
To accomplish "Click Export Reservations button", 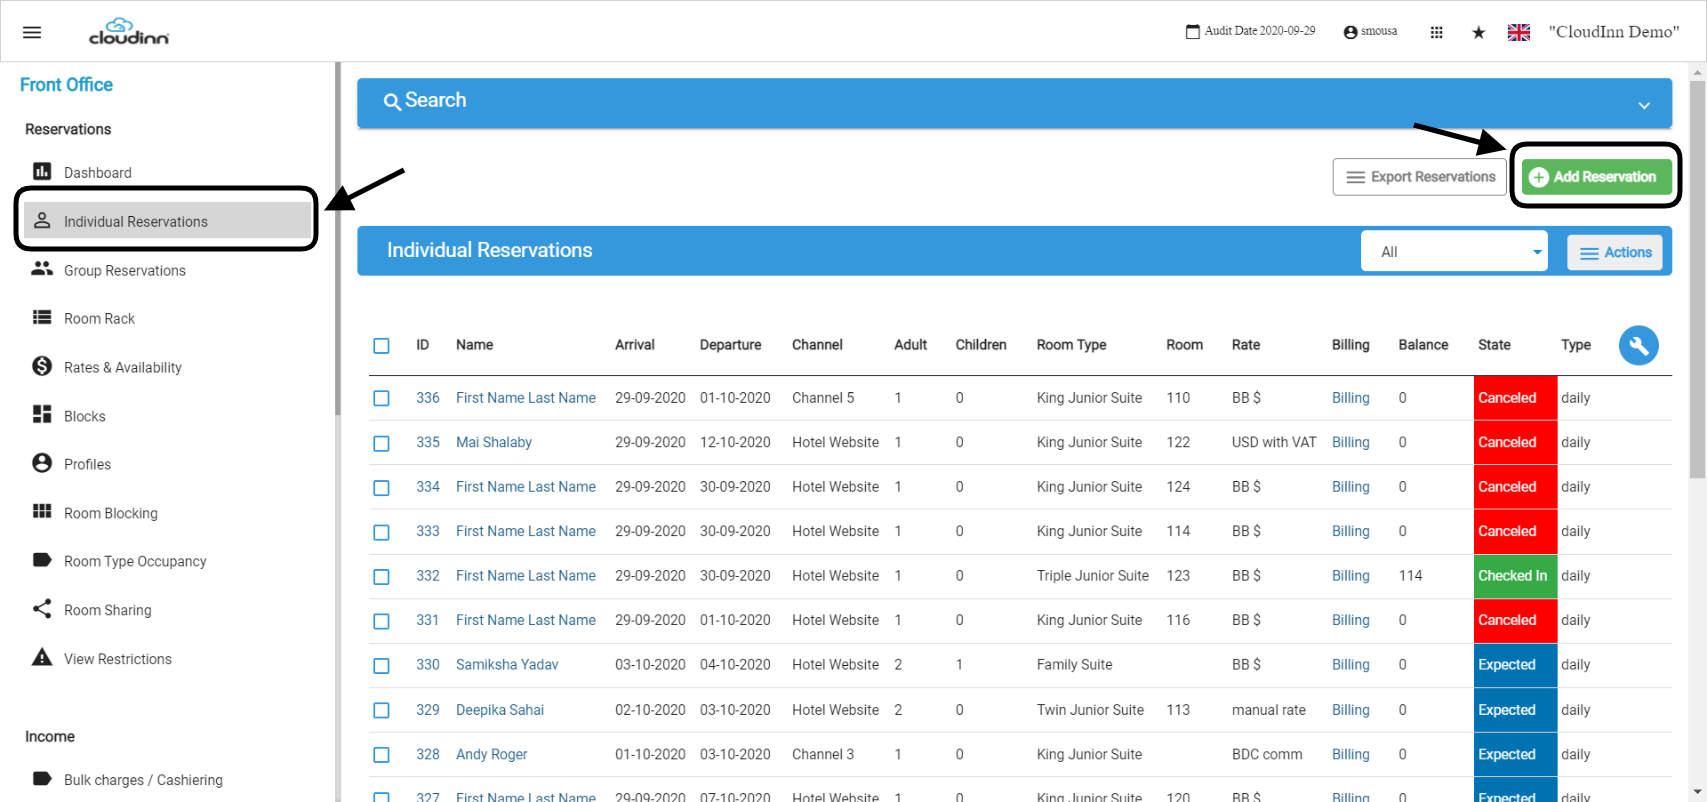I will point(1419,176).
